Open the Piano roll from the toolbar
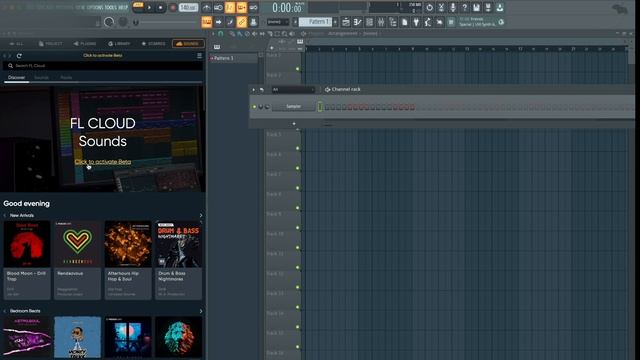 coord(358,22)
